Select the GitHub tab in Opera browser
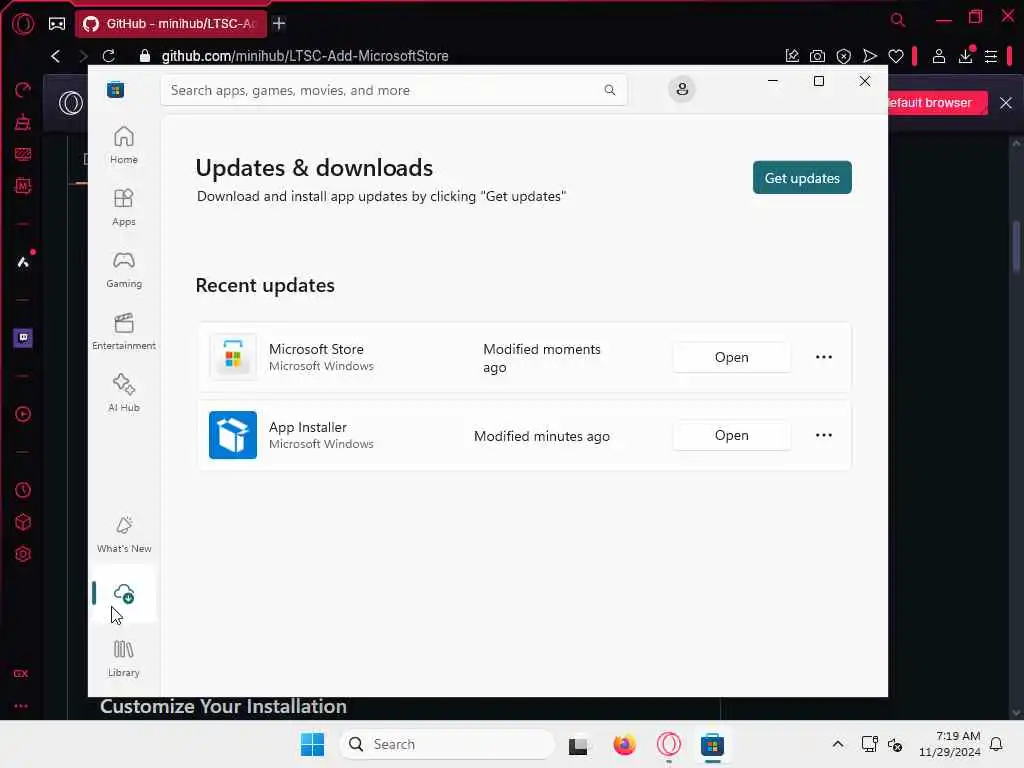Viewport: 1024px width, 768px height. coord(171,24)
